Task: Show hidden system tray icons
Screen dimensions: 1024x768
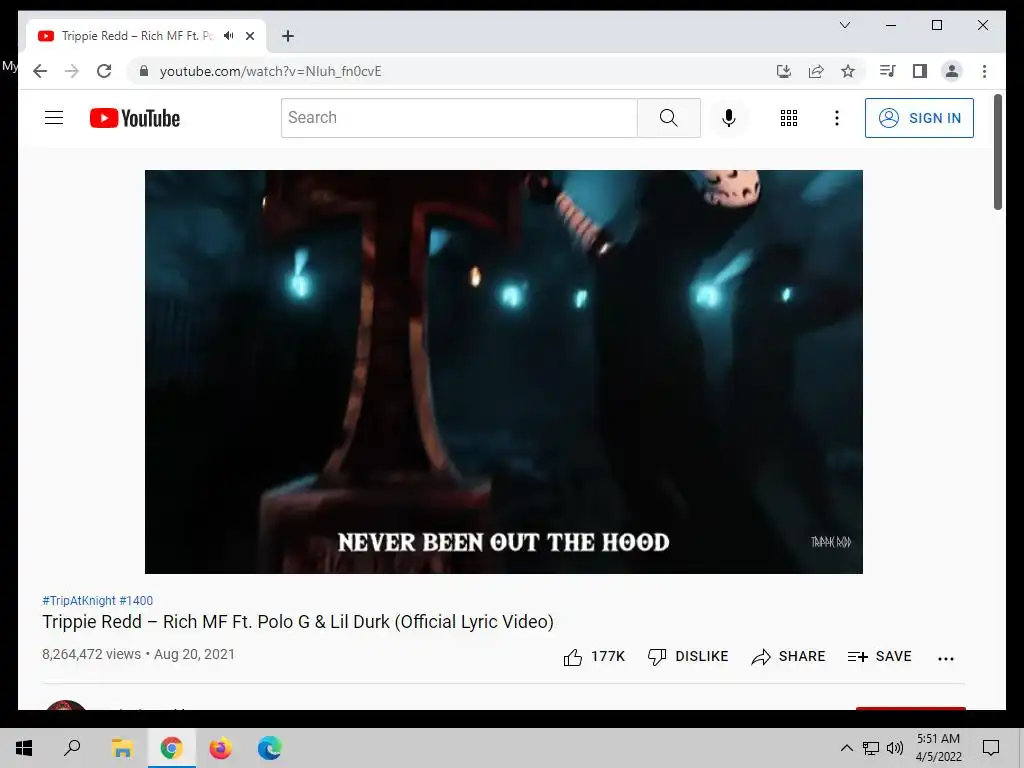Action: (846, 748)
